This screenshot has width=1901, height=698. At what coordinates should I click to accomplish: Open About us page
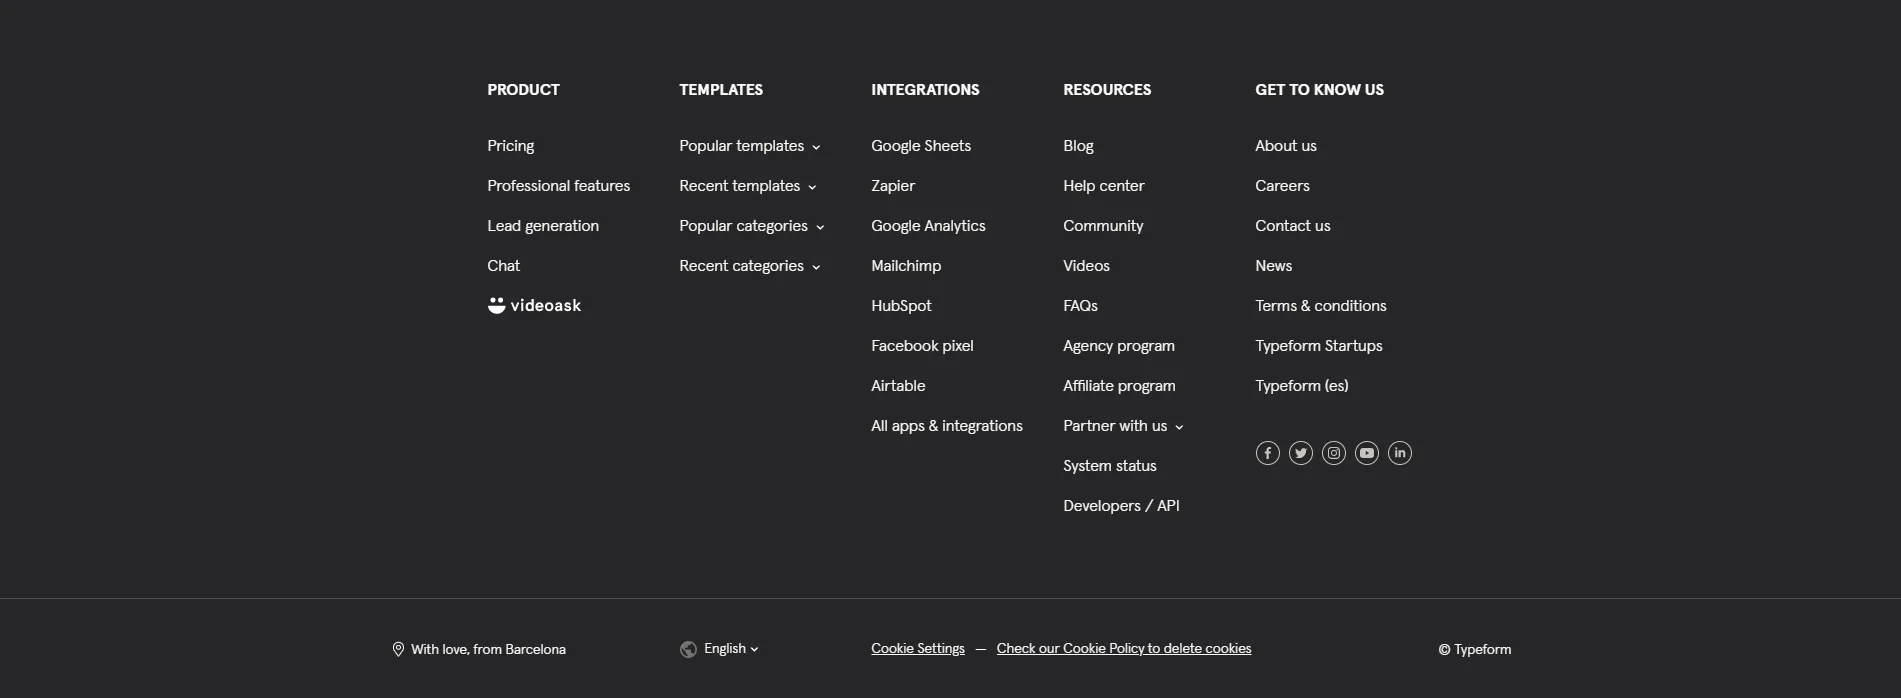[1286, 146]
